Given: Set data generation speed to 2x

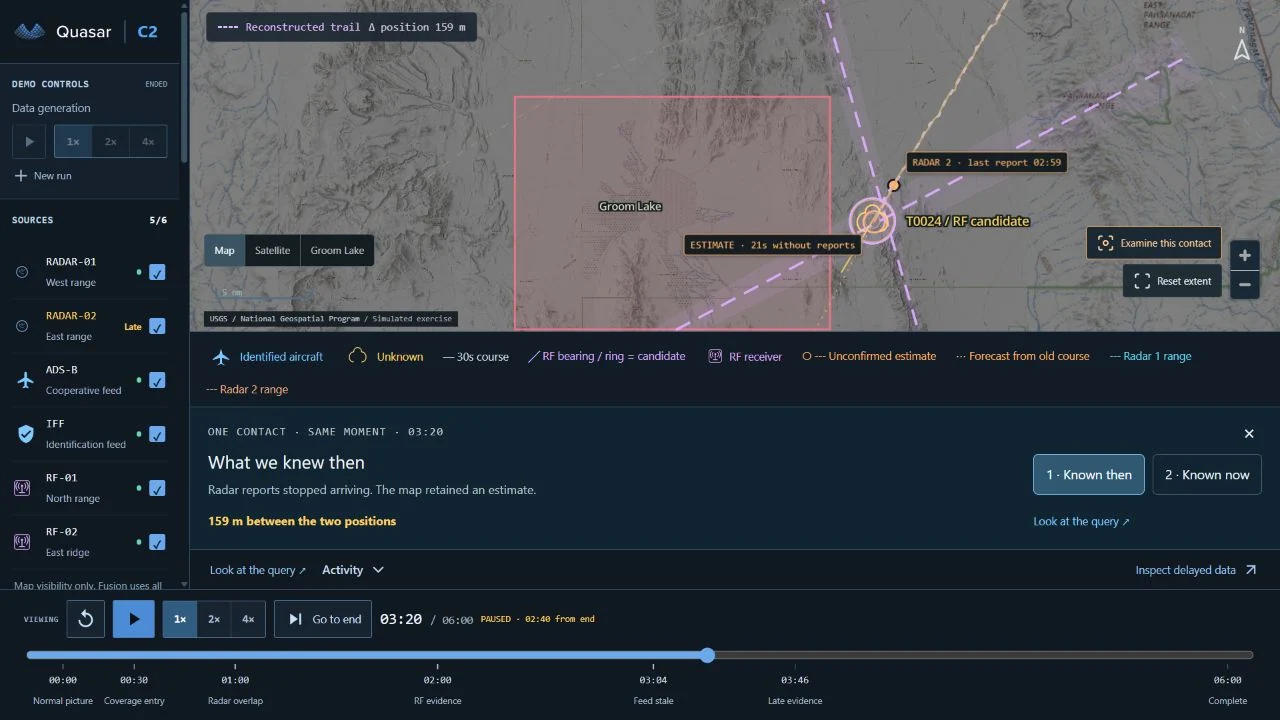Looking at the screenshot, I should 110,141.
